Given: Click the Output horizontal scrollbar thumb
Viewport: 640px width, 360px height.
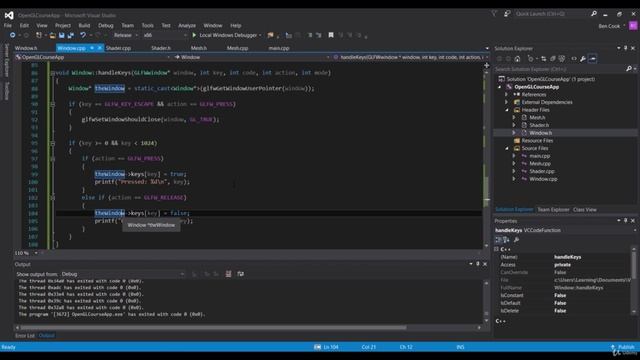Looking at the screenshot, I should (x=213, y=327).
